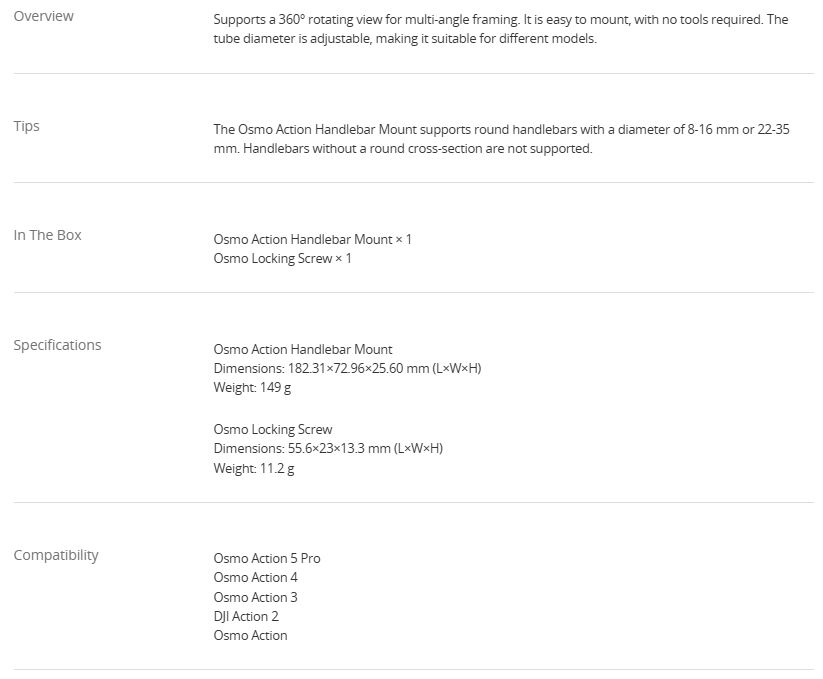
Task: Select the Tips section label
Action: point(27,126)
